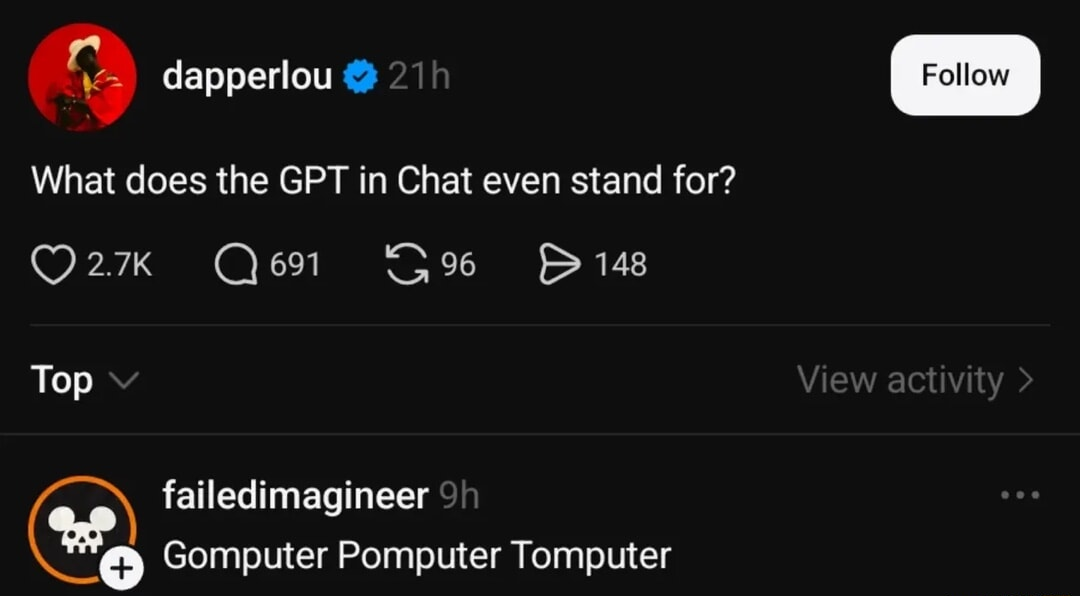Follow failedimagineer via the plus on their avatar
This screenshot has width=1080, height=596.
(122, 569)
